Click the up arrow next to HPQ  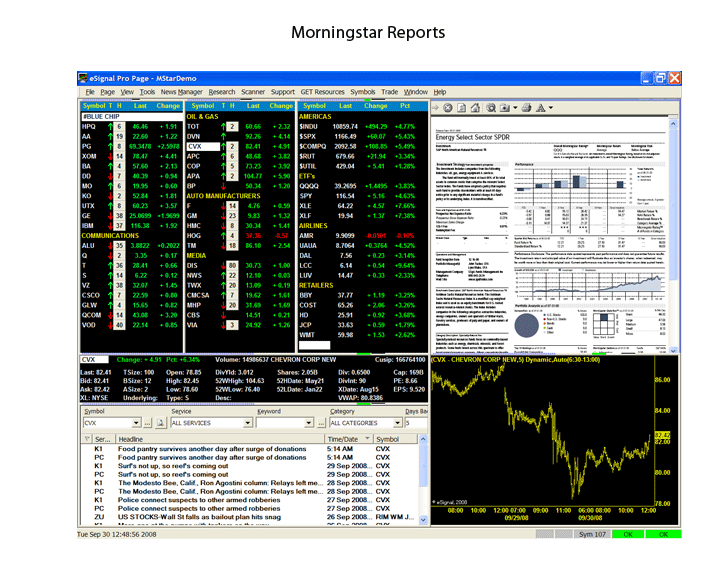click(110, 127)
